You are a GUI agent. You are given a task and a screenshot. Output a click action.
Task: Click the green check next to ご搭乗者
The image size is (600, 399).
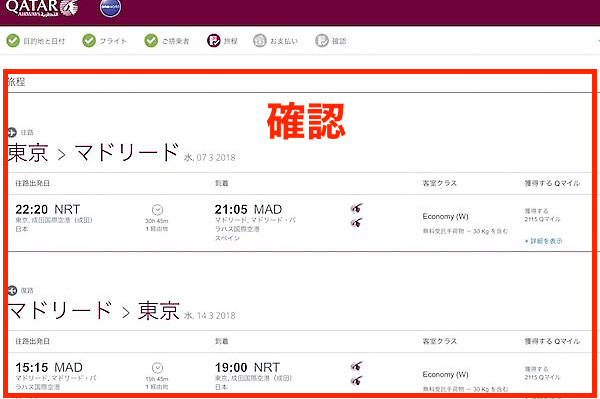151,41
